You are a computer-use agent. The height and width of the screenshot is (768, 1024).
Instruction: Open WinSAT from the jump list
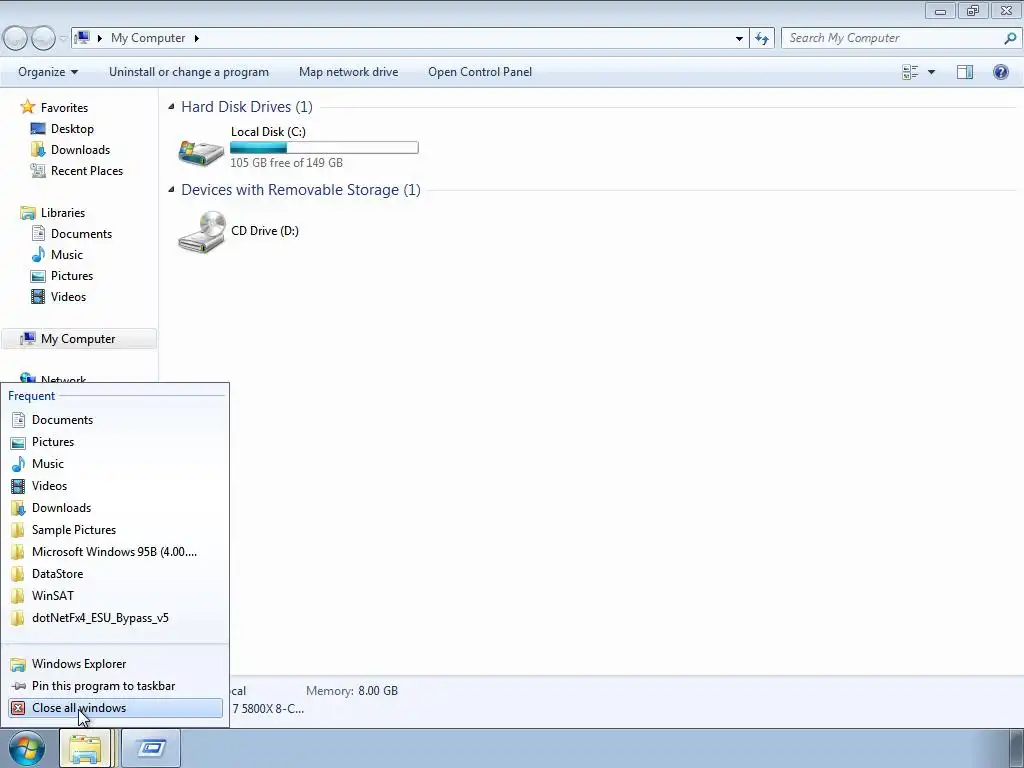(x=115, y=596)
